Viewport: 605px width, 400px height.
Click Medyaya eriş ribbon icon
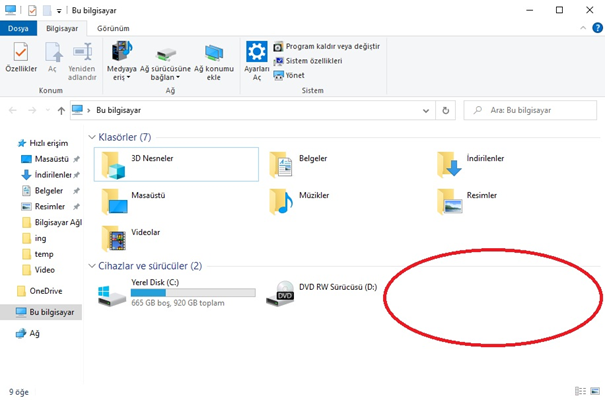122,60
